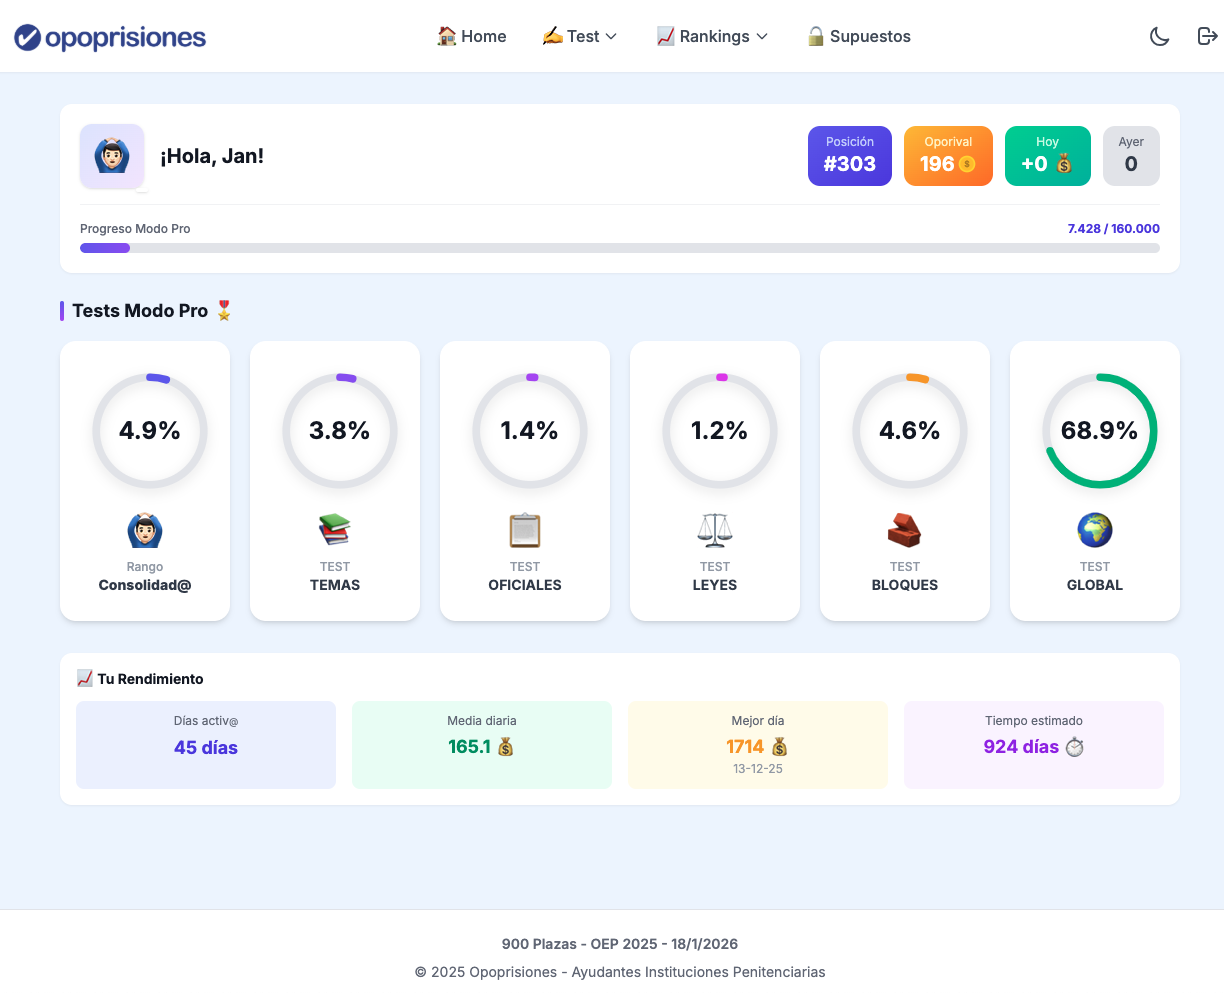
Task: Open Test Temas books icon
Action: click(x=335, y=530)
